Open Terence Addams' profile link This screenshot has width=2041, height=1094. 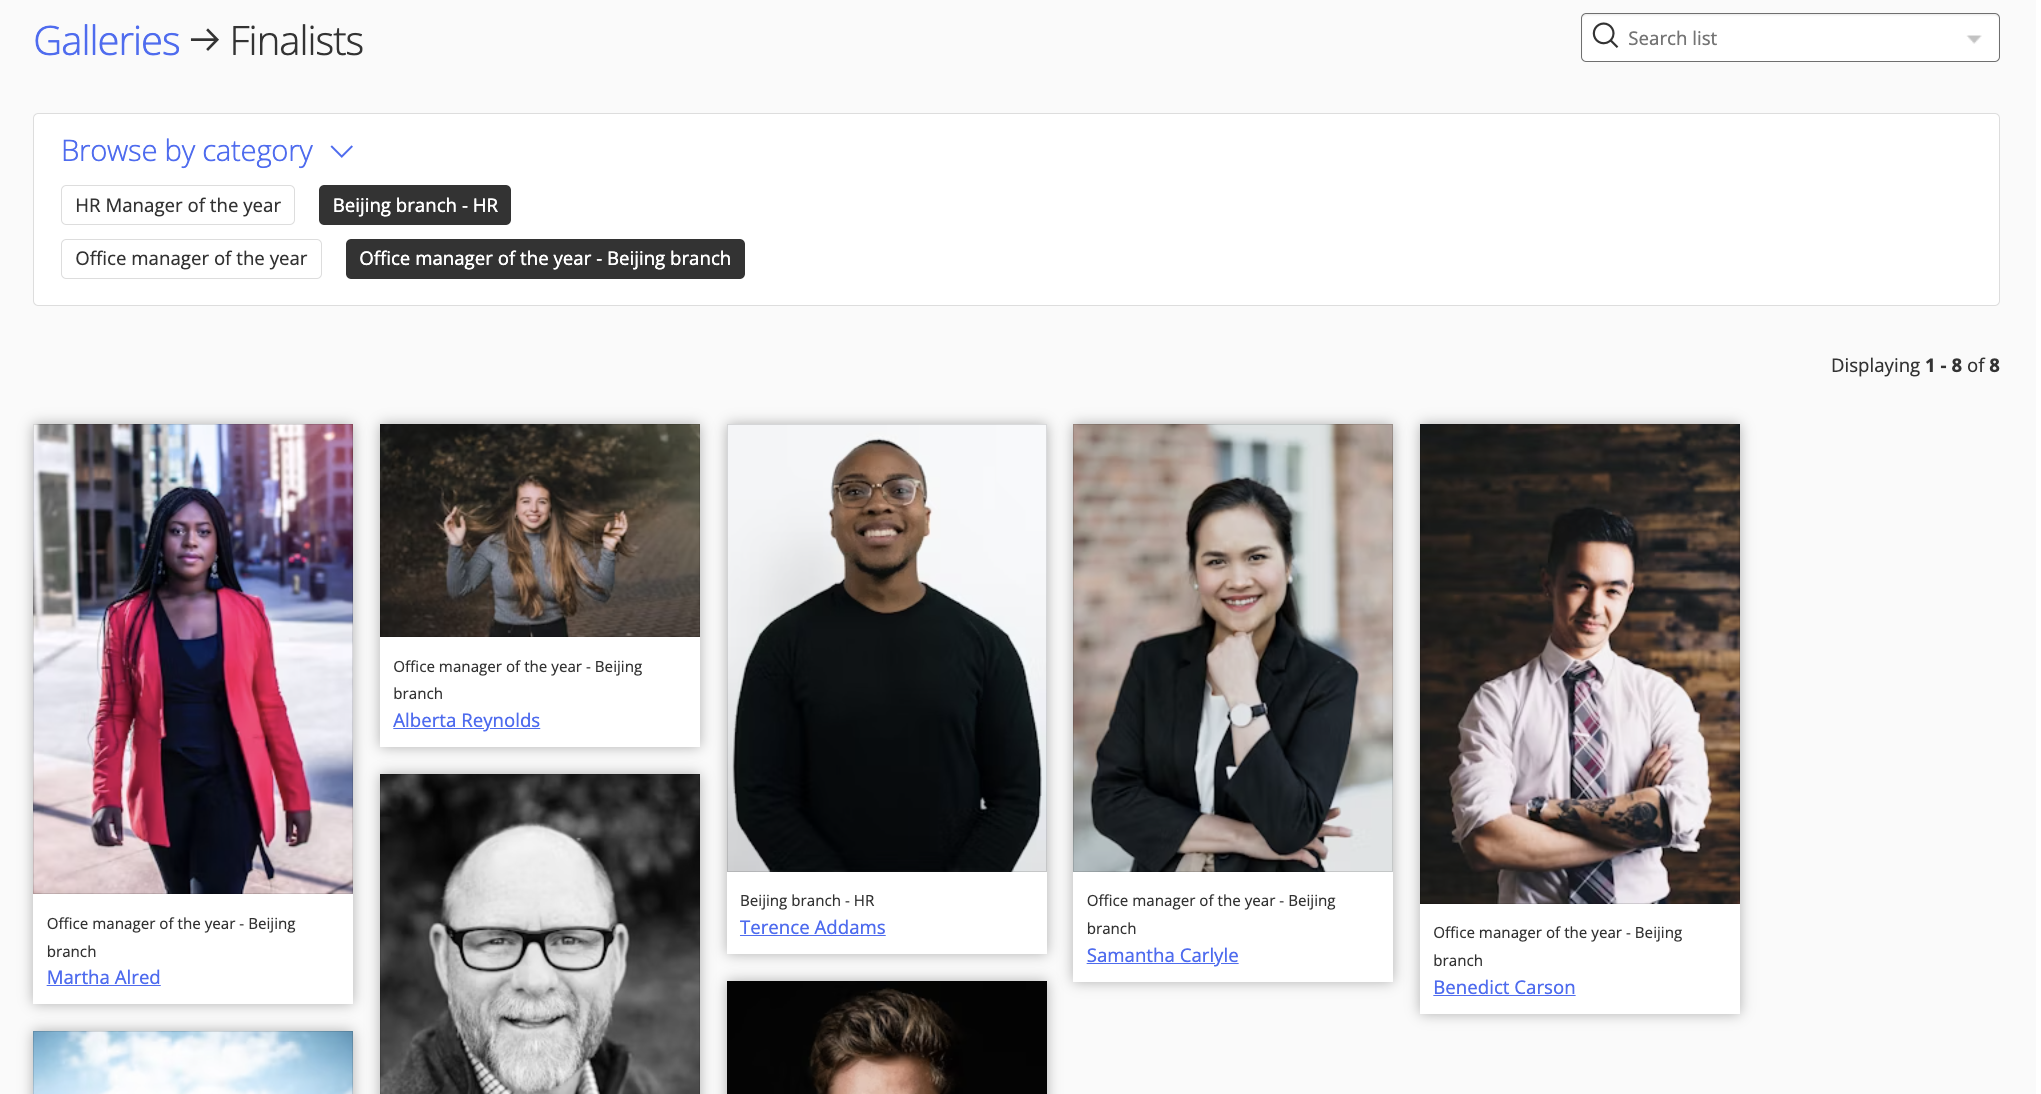pyautogui.click(x=812, y=927)
